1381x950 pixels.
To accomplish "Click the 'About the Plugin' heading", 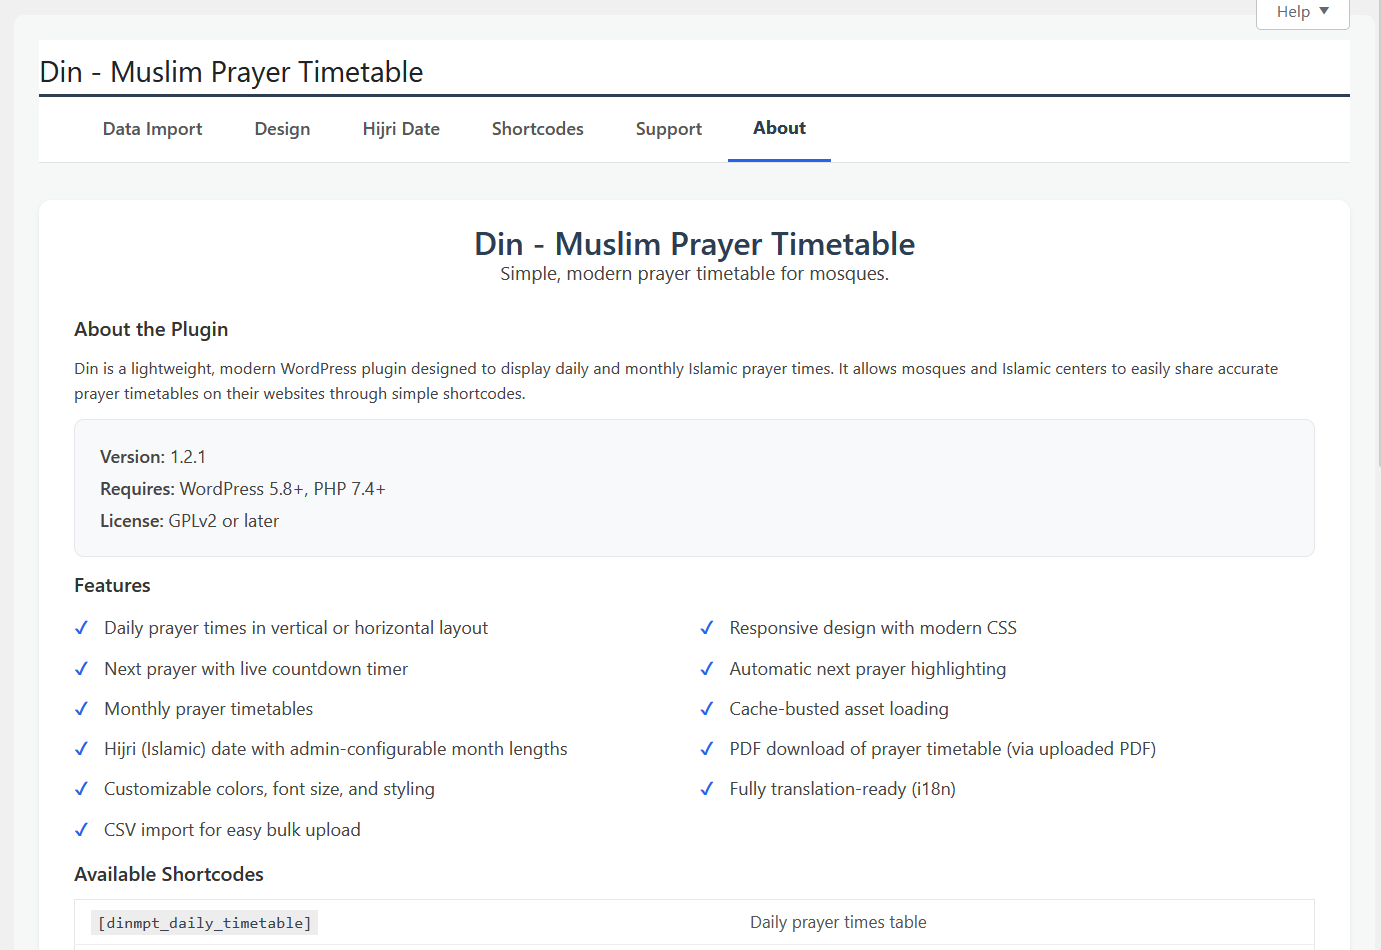I will point(151,330).
